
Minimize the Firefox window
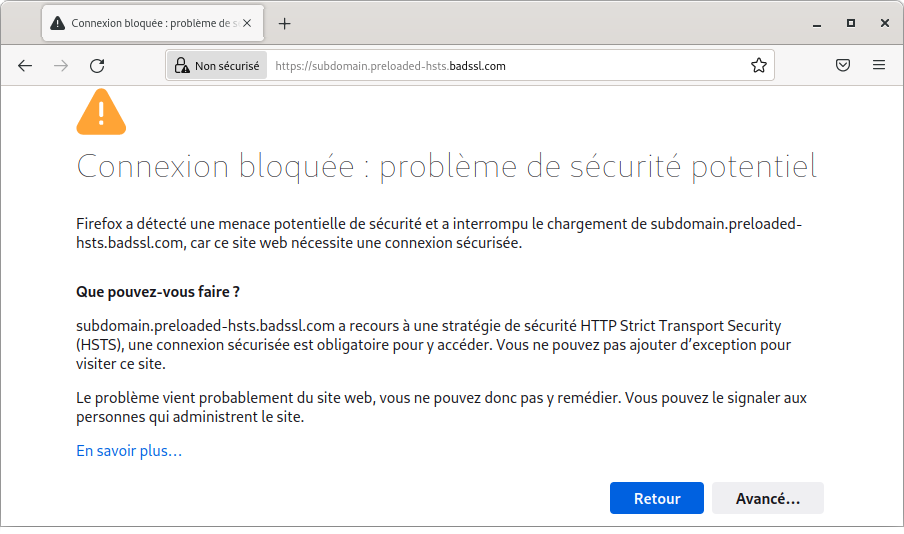pyautogui.click(x=818, y=23)
